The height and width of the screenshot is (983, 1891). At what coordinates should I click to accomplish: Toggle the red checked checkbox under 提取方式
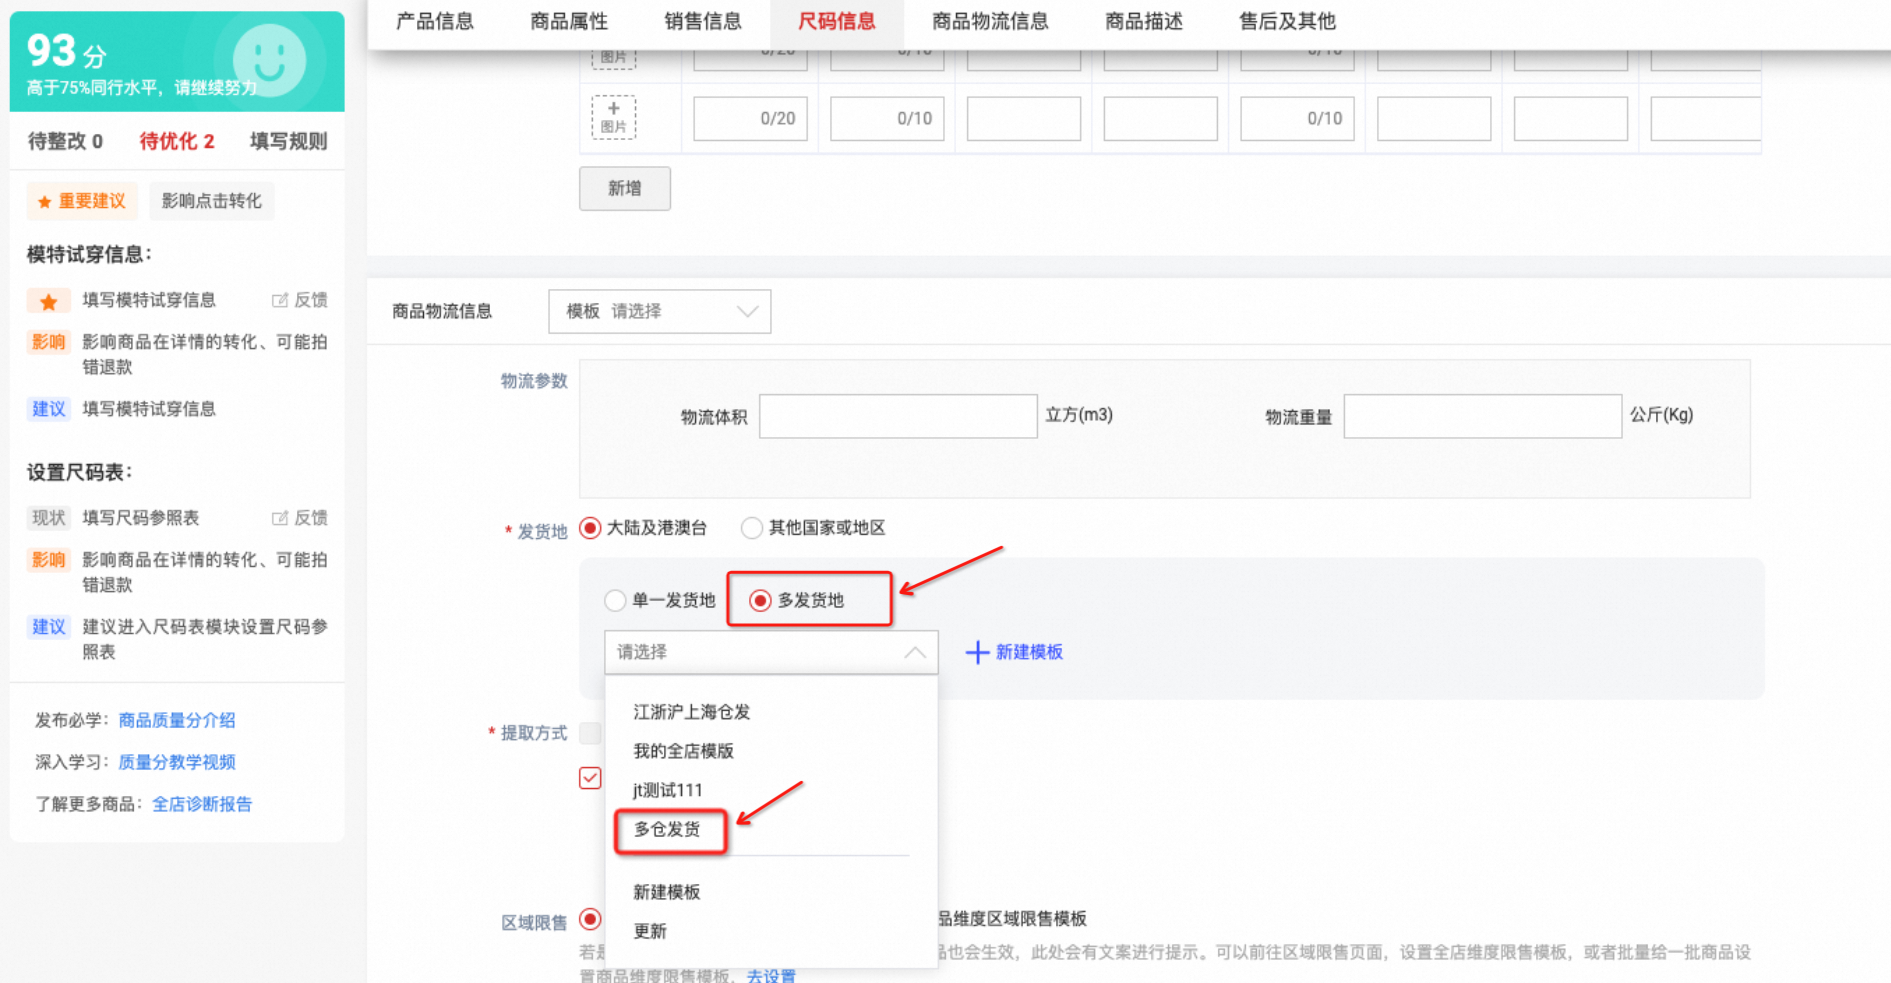pos(590,778)
